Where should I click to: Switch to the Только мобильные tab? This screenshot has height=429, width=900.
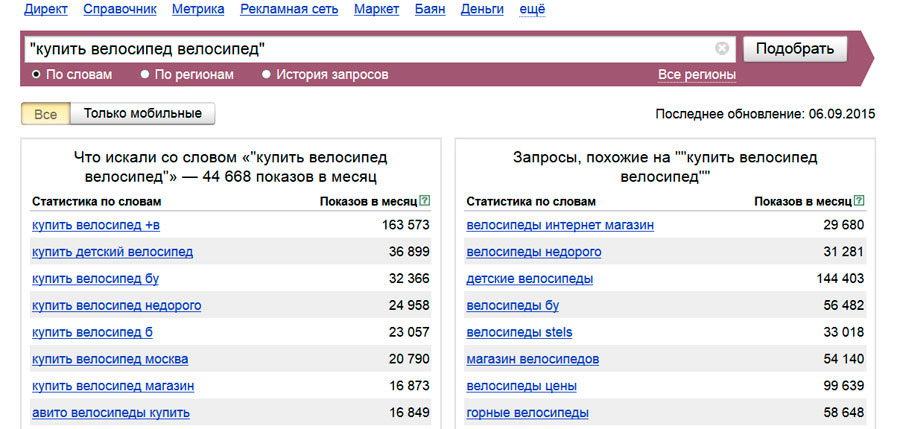pyautogui.click(x=142, y=114)
